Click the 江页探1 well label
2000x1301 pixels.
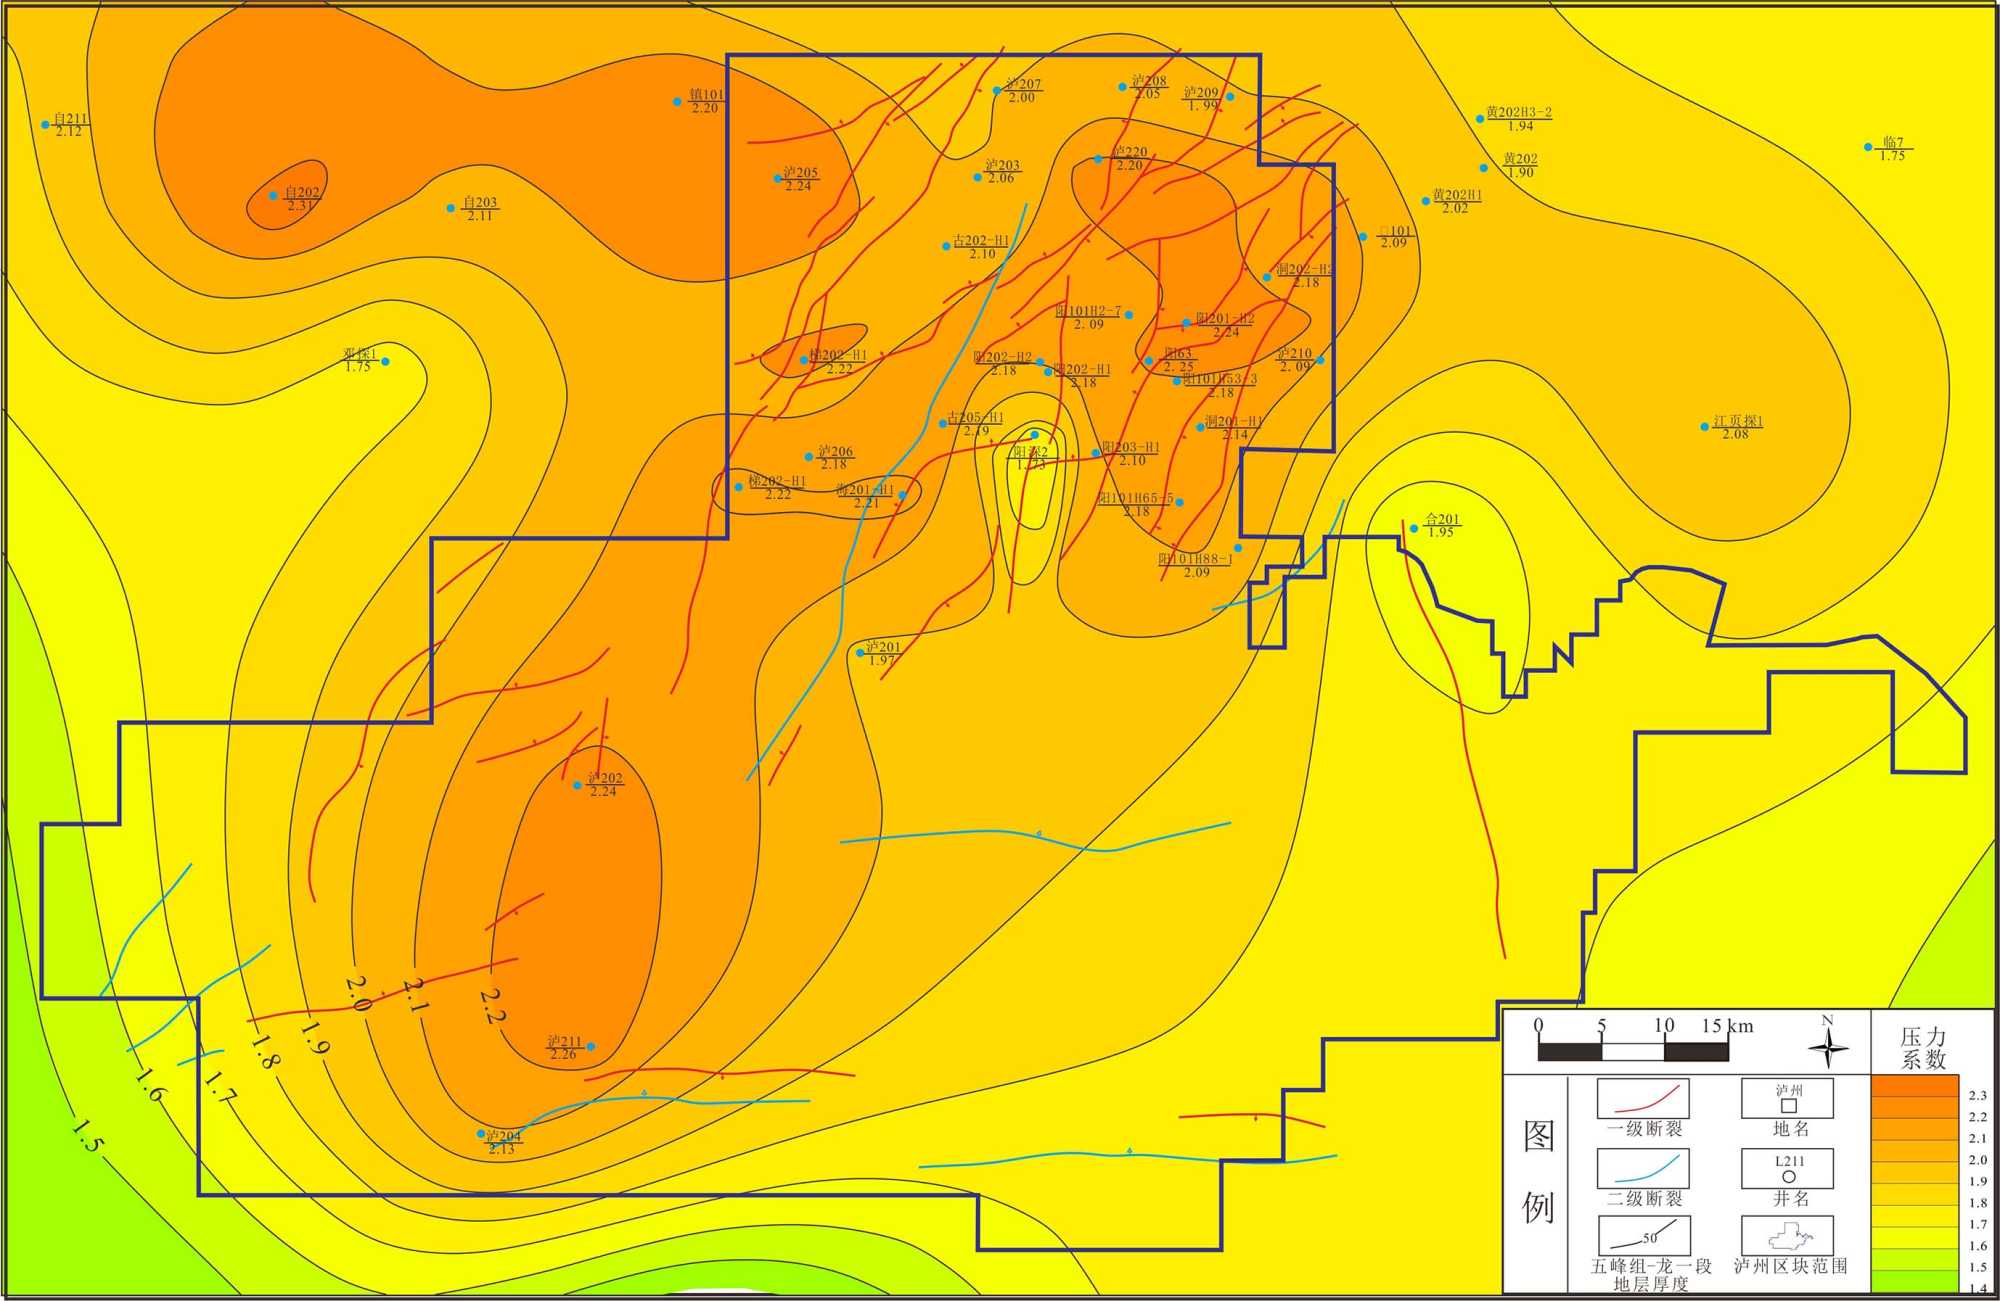click(x=1737, y=422)
